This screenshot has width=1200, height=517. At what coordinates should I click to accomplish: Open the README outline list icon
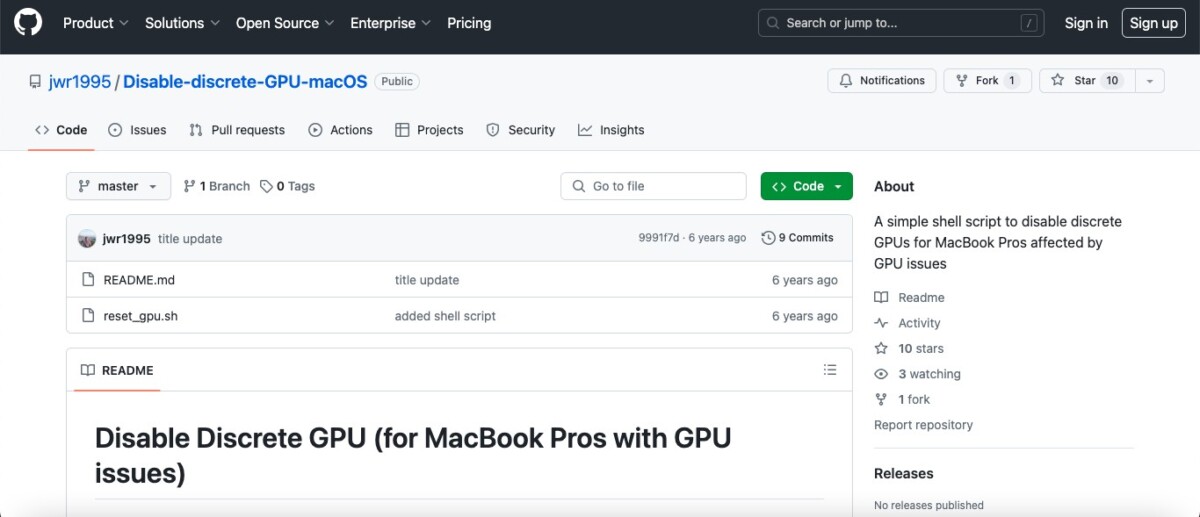[830, 370]
